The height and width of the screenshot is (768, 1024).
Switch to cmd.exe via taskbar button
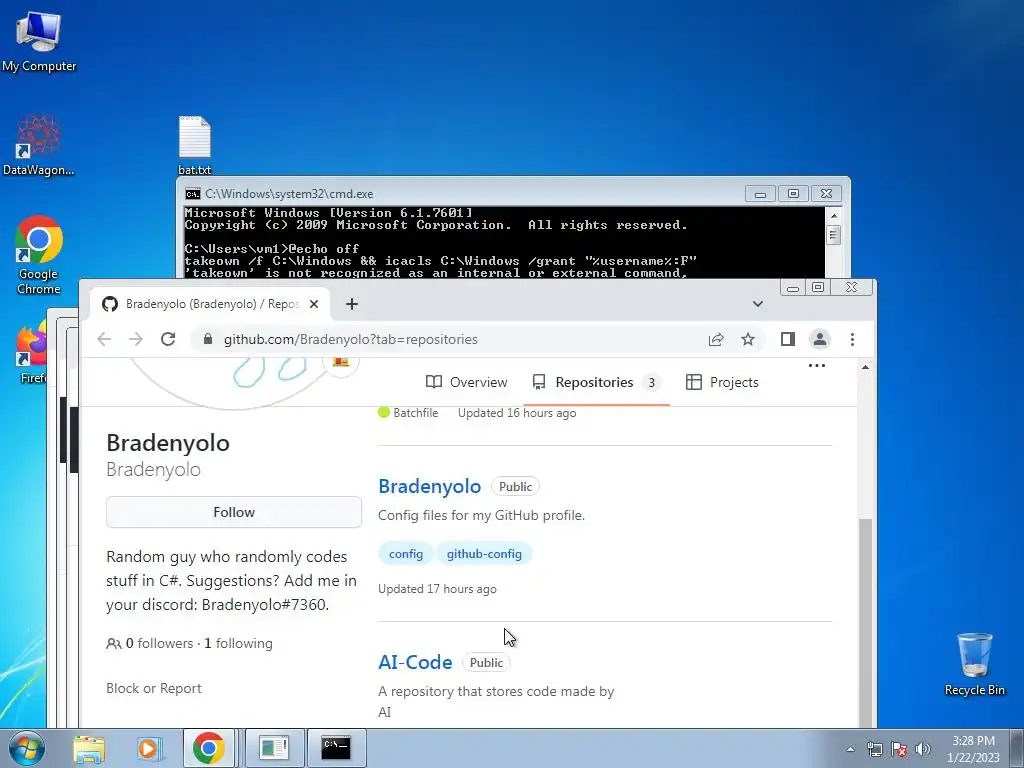[x=336, y=748]
